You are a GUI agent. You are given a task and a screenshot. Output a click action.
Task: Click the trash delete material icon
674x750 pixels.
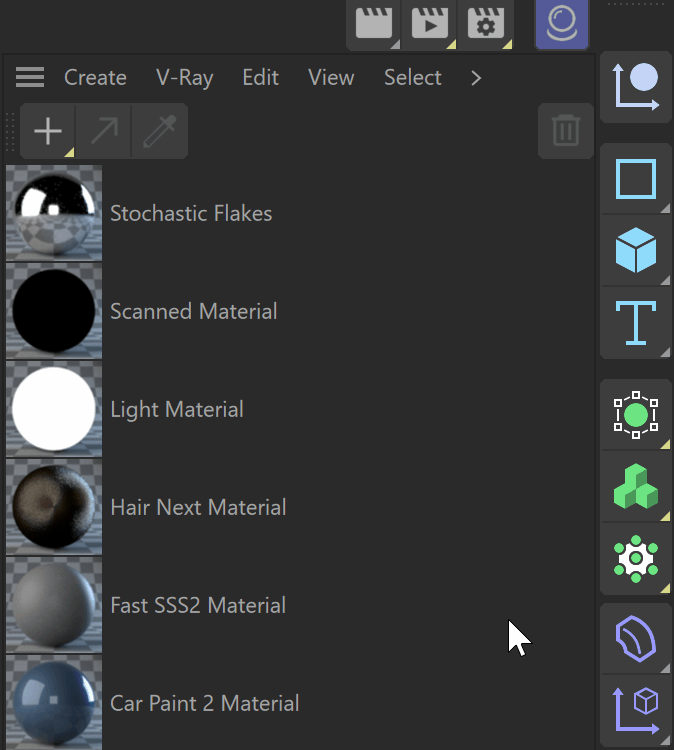tap(566, 131)
